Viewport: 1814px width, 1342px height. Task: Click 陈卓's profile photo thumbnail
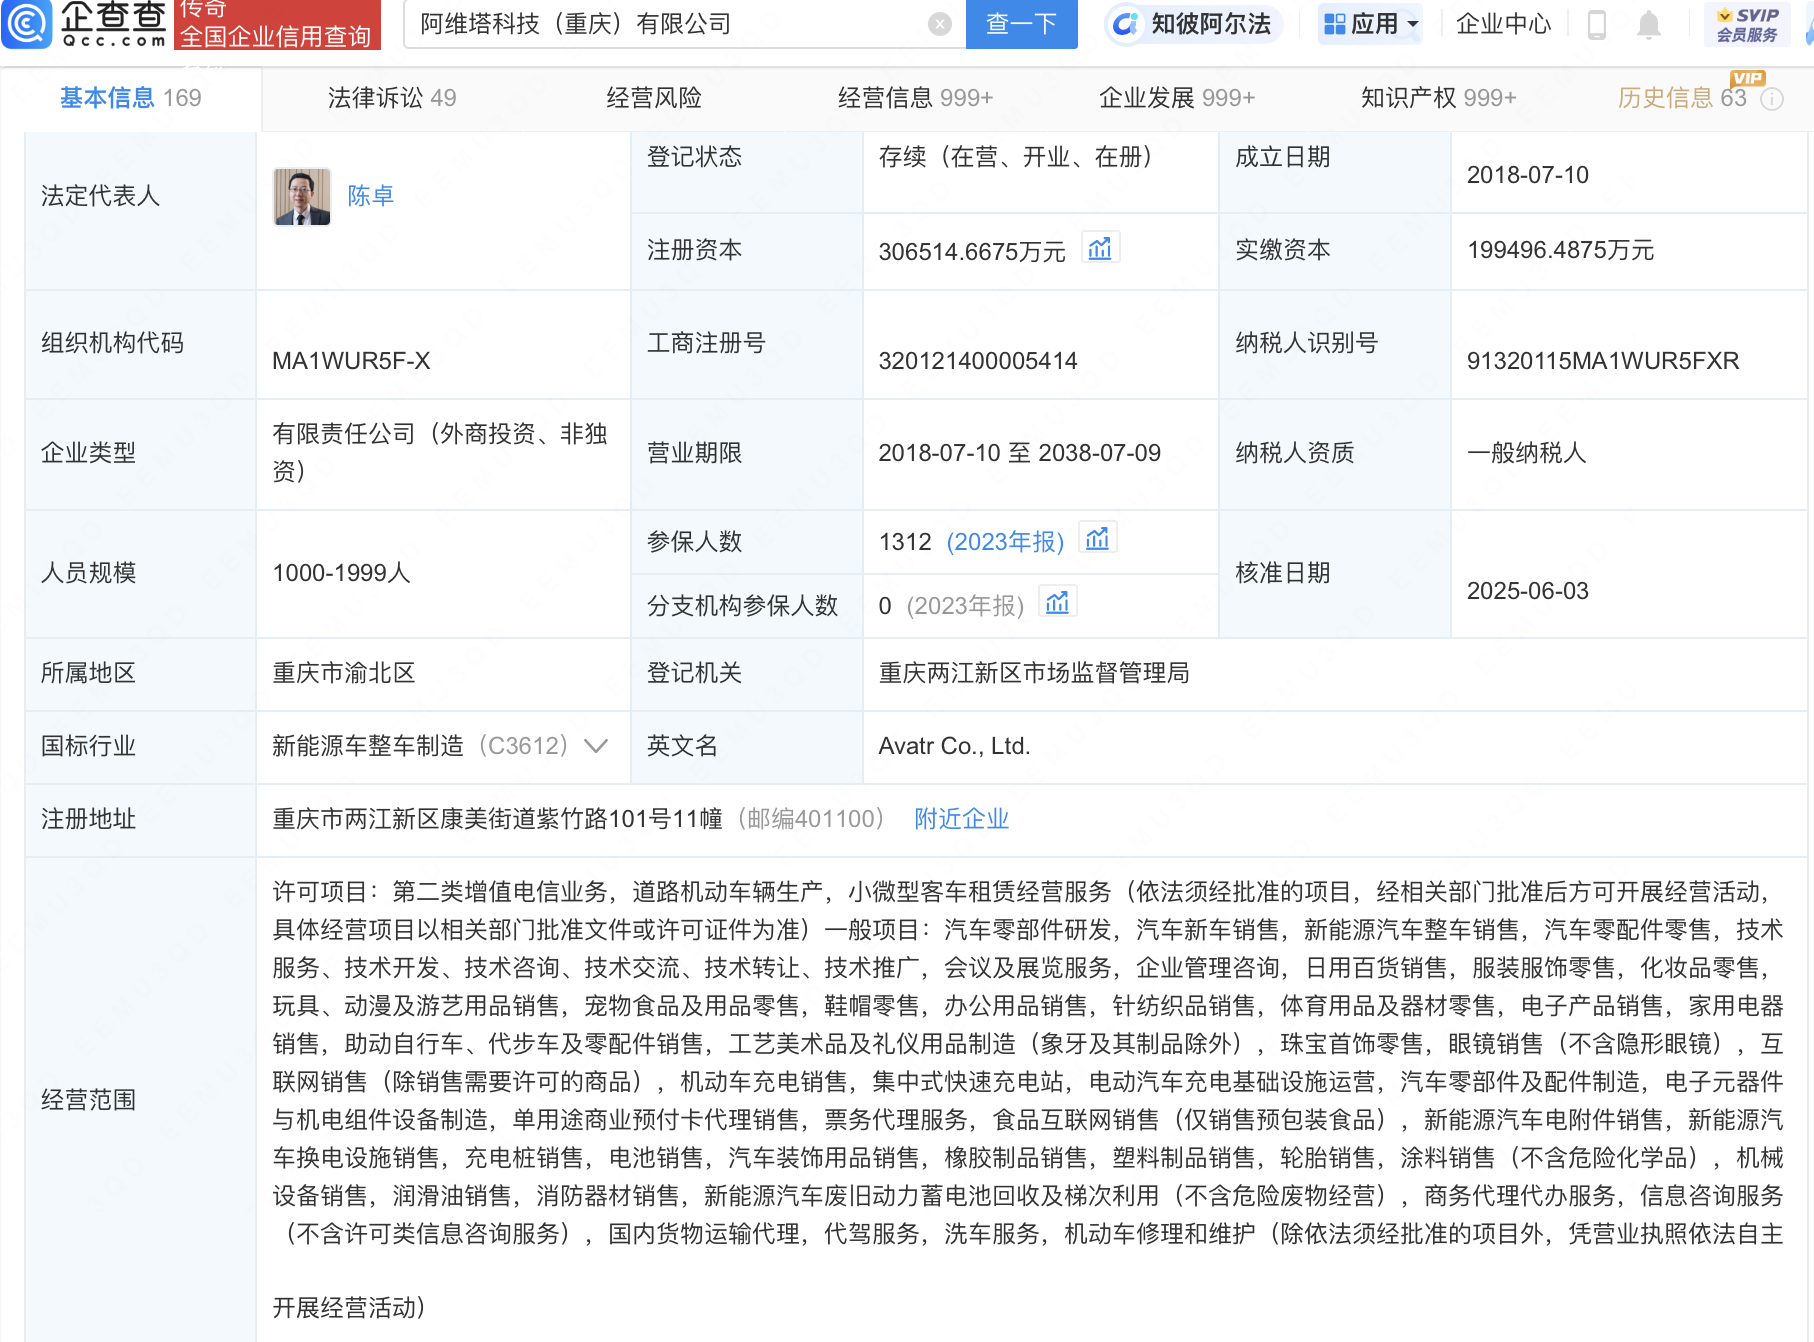tap(301, 197)
